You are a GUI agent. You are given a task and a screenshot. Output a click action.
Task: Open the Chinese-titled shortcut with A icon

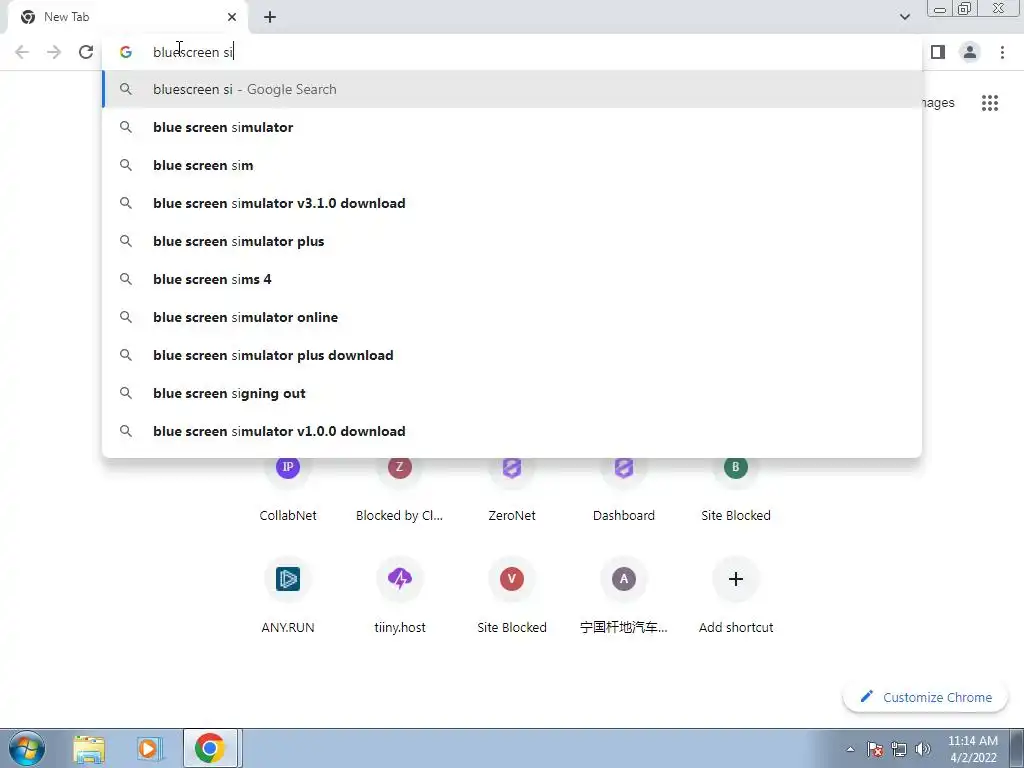624,596
